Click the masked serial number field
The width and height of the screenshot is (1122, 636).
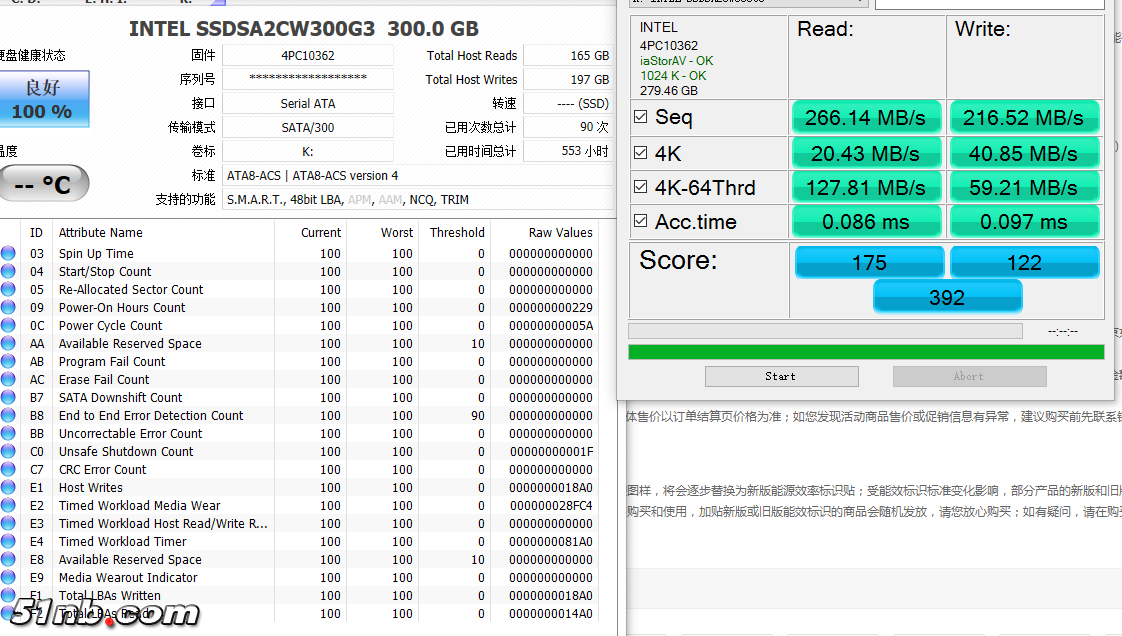308,79
